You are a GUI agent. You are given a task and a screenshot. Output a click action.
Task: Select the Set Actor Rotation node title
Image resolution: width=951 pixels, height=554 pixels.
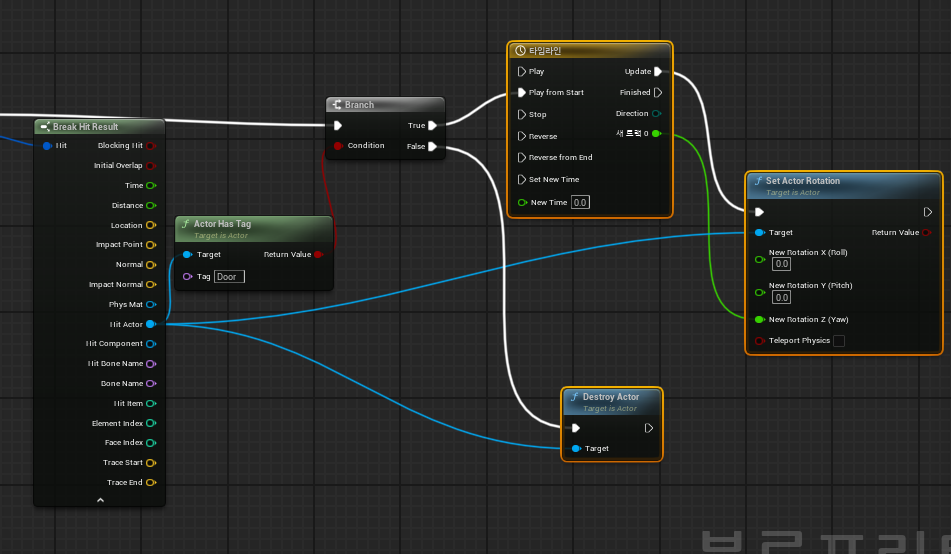[802, 181]
